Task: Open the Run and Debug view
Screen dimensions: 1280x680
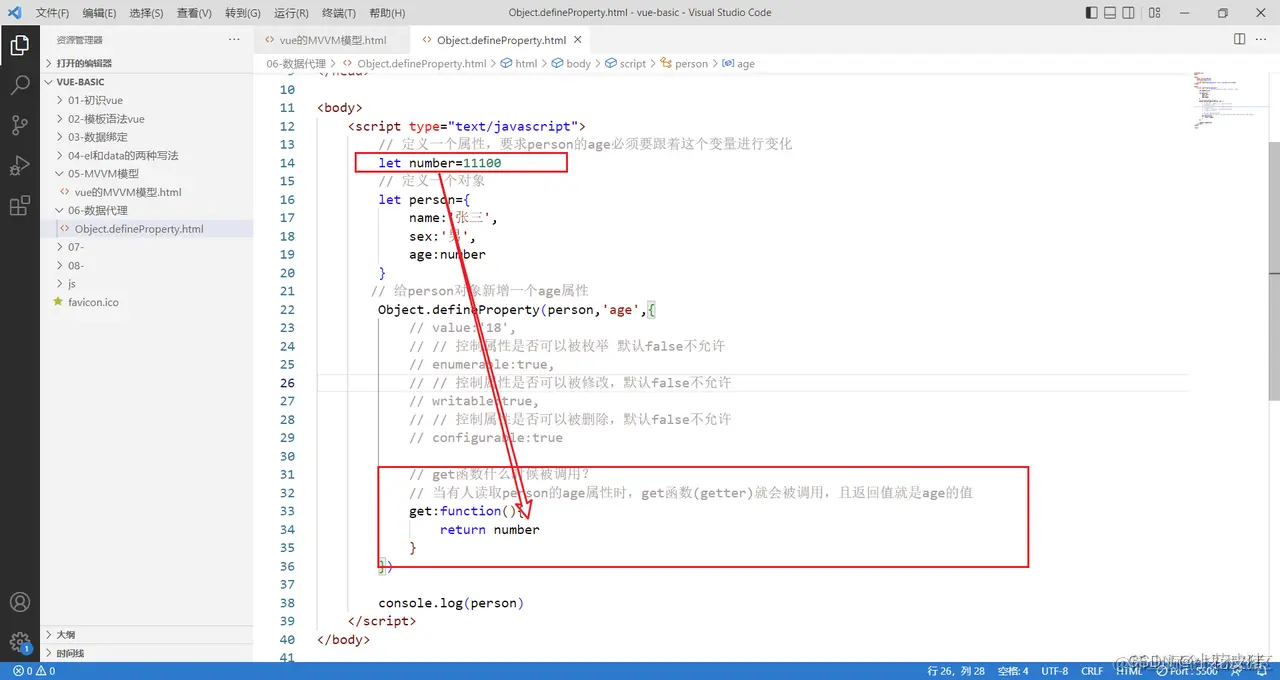Action: [x=19, y=165]
